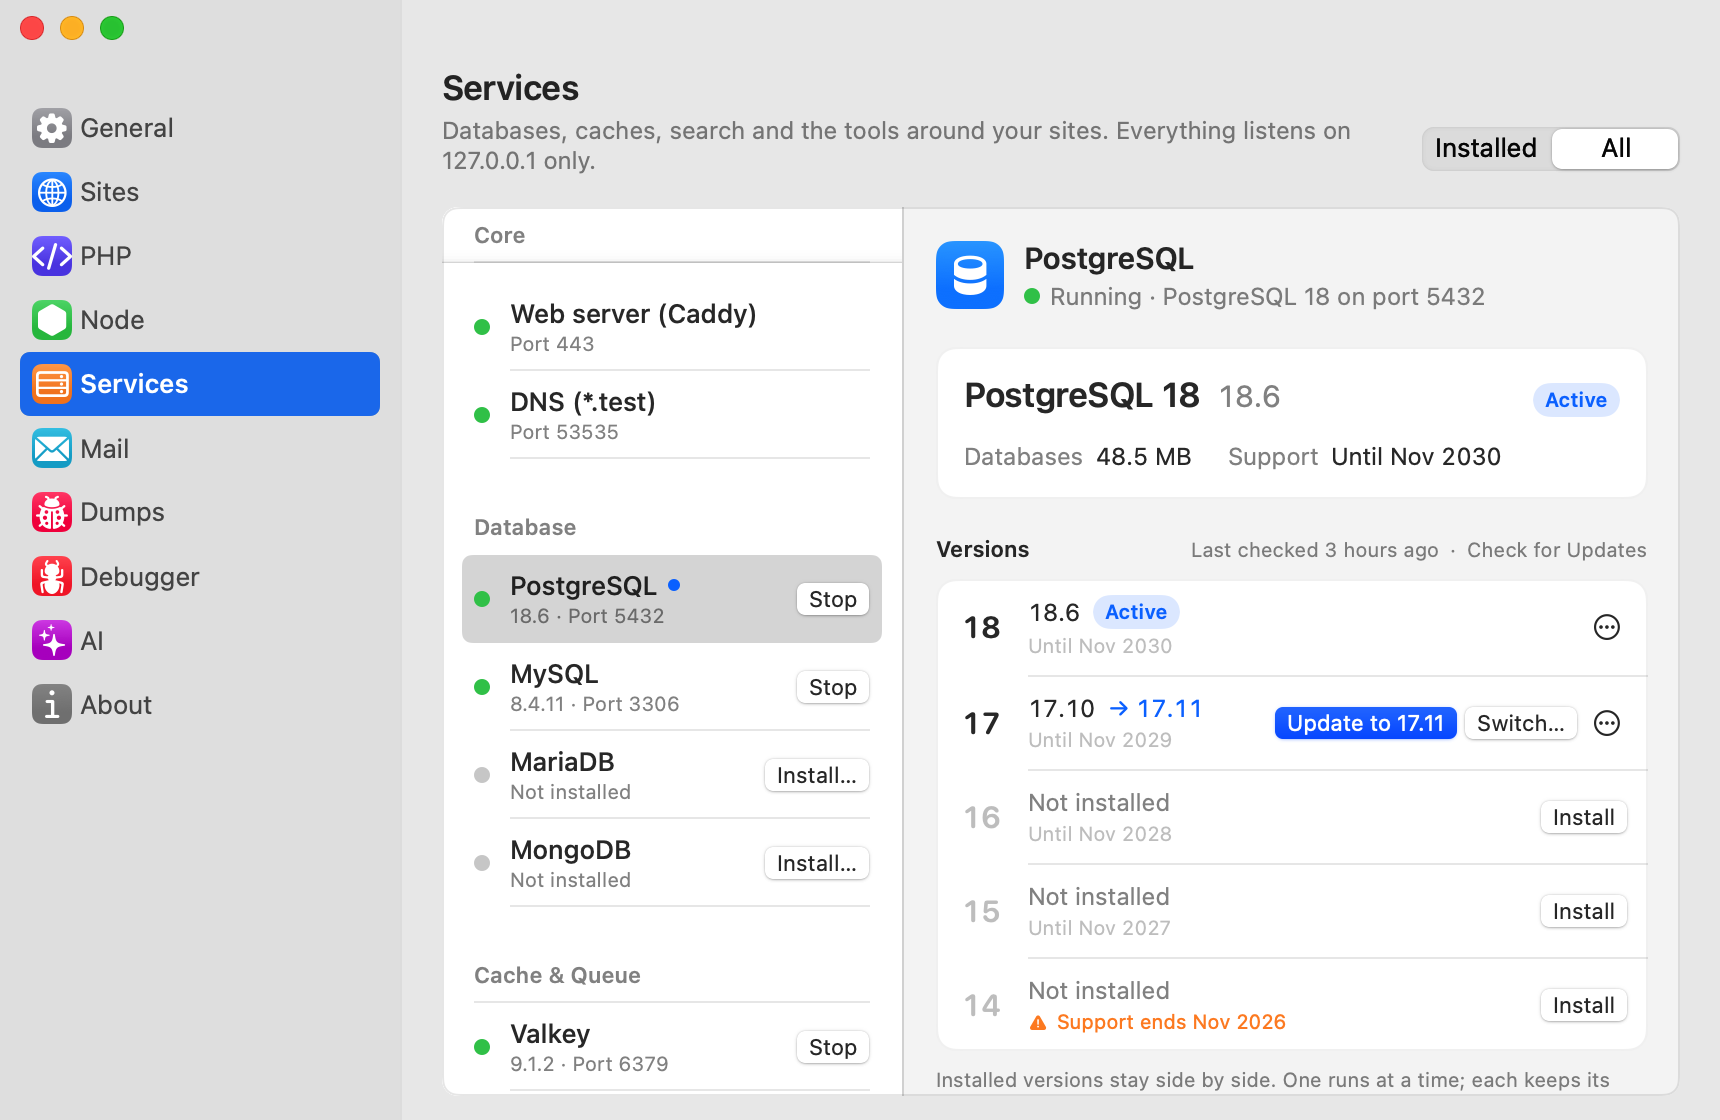
Task: Click Update to 17.11 button
Action: pyautogui.click(x=1366, y=723)
